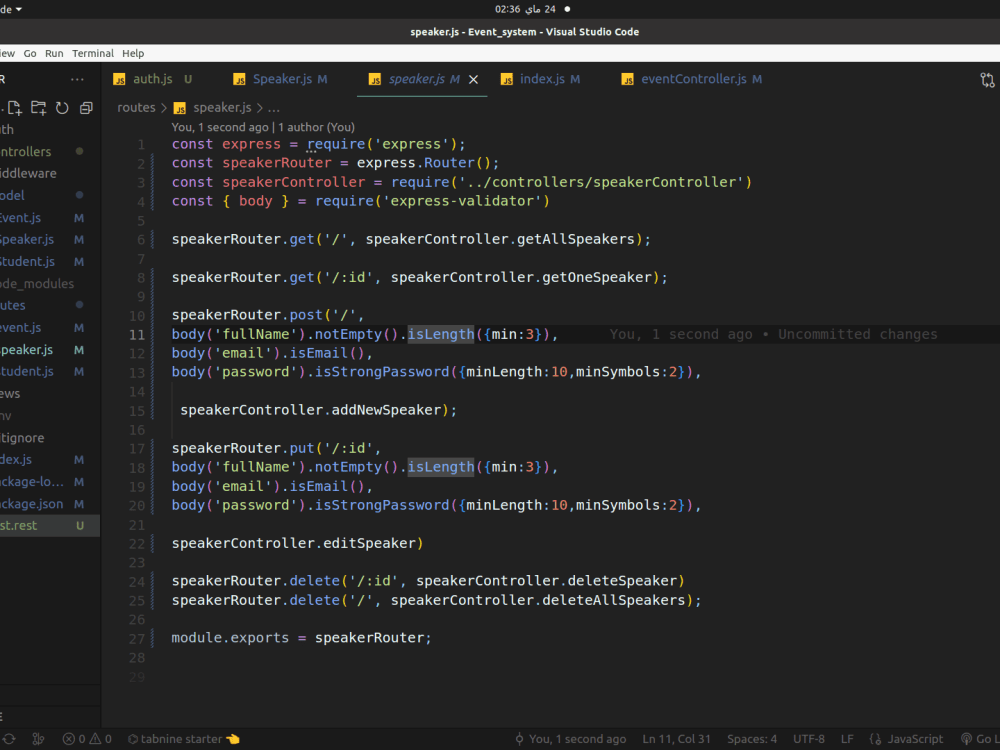Collapse all folders in Explorer
Viewport: 1000px width, 750px height.
[84, 108]
